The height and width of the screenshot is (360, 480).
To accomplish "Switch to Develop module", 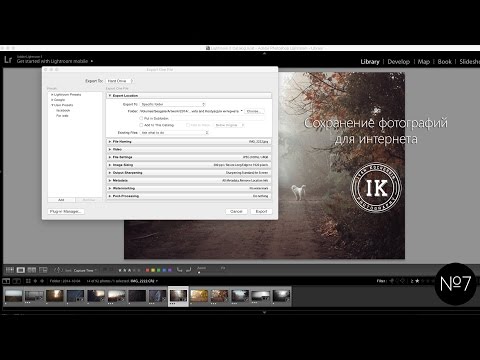I will tap(399, 62).
